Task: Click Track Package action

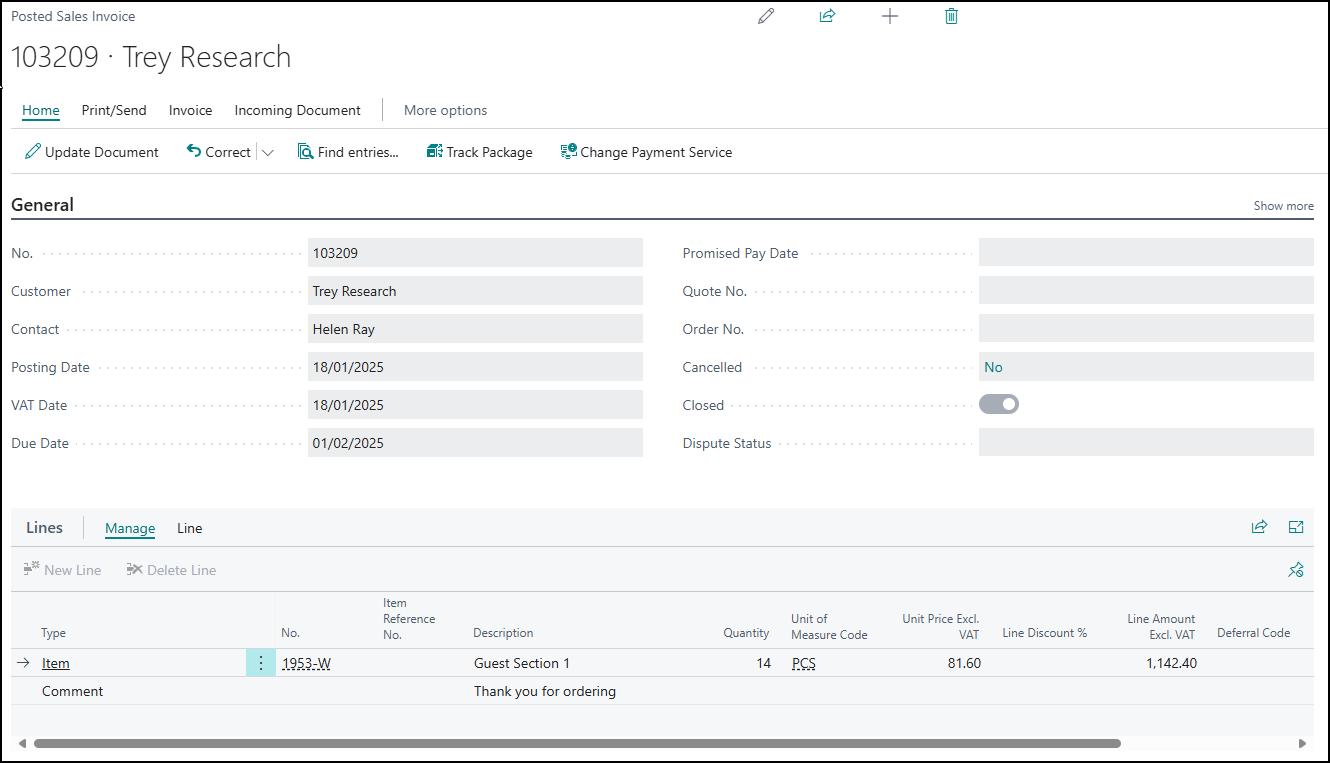Action: click(x=479, y=152)
